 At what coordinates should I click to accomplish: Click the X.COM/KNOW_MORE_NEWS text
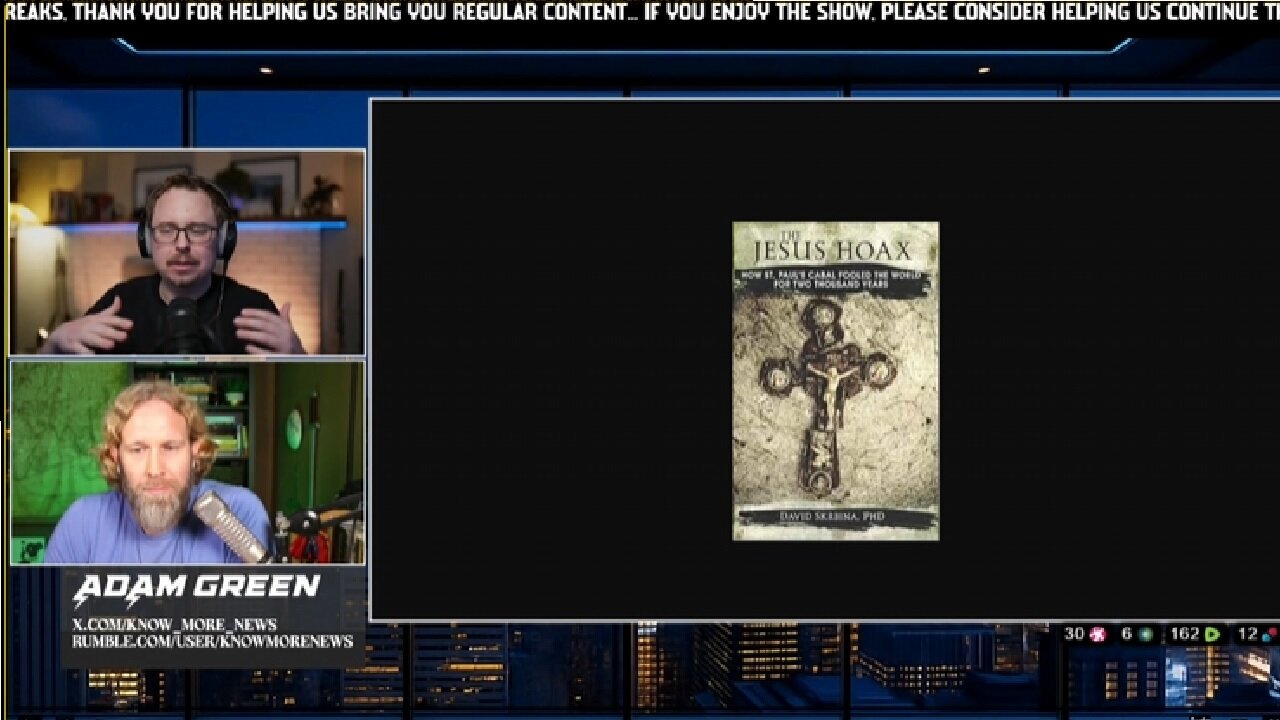click(174, 625)
